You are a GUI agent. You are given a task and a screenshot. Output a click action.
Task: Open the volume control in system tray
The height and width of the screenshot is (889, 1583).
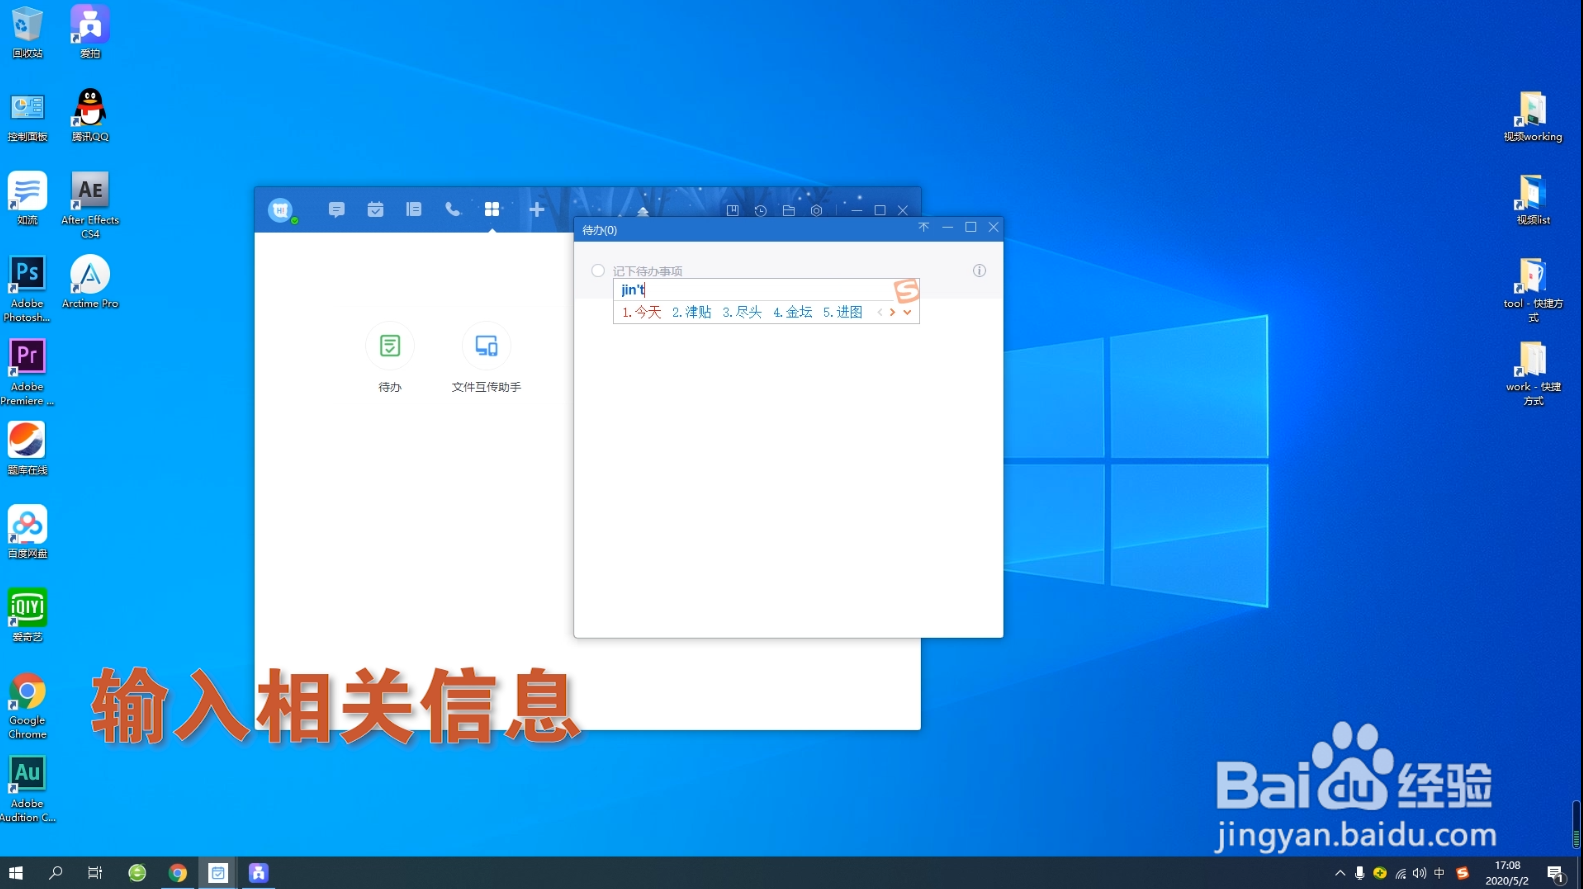point(1419,873)
